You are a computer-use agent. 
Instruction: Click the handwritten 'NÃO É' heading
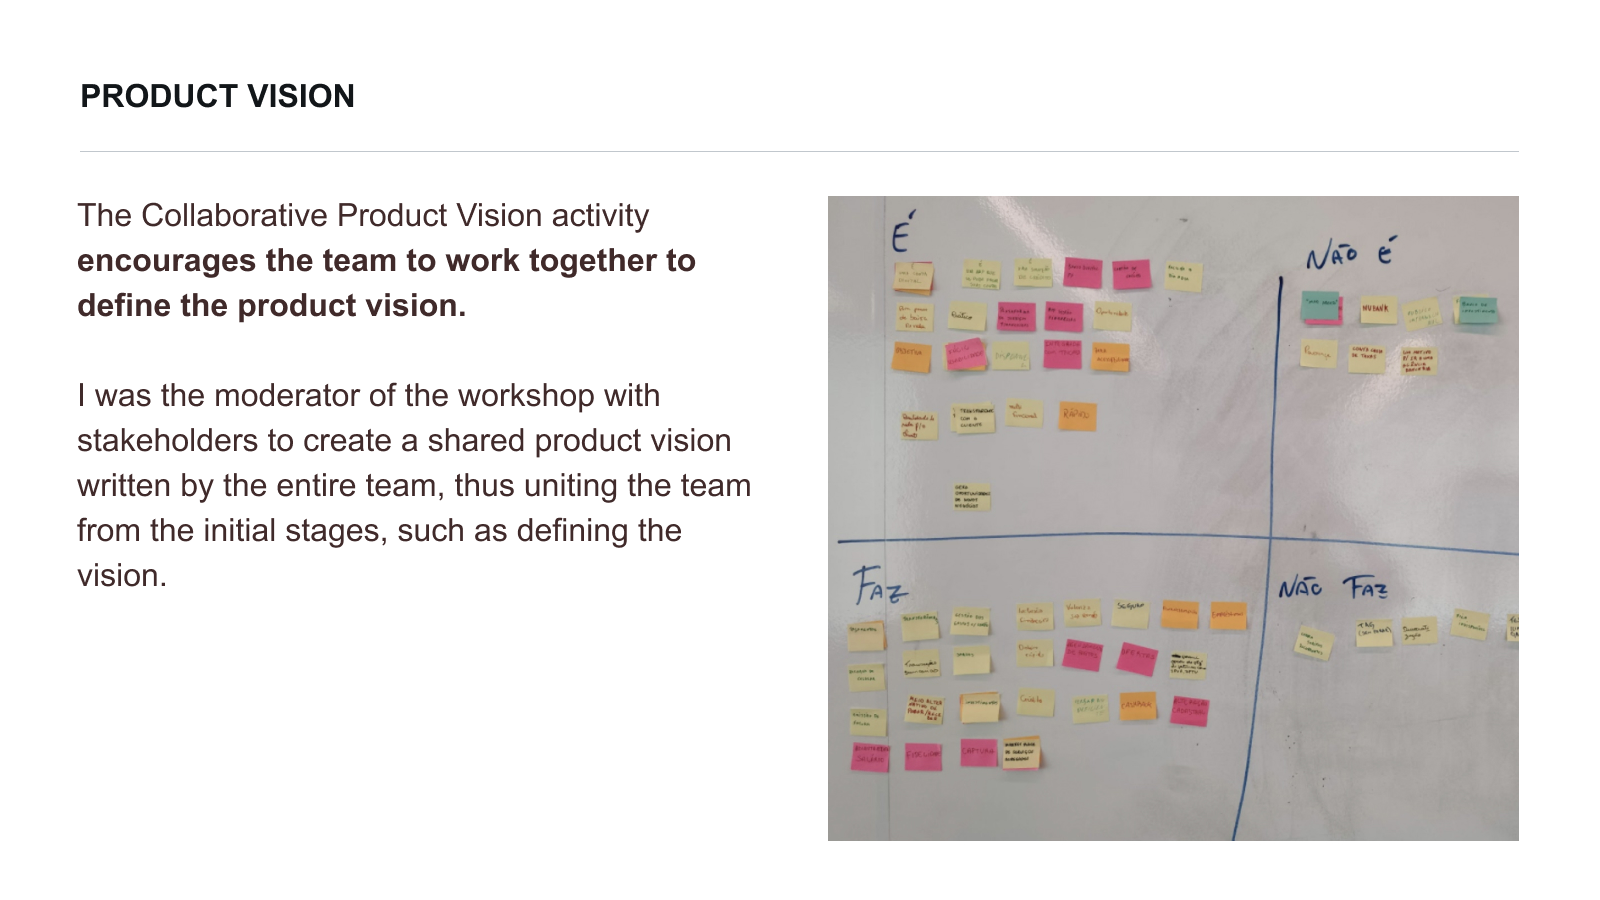[x=1349, y=254]
